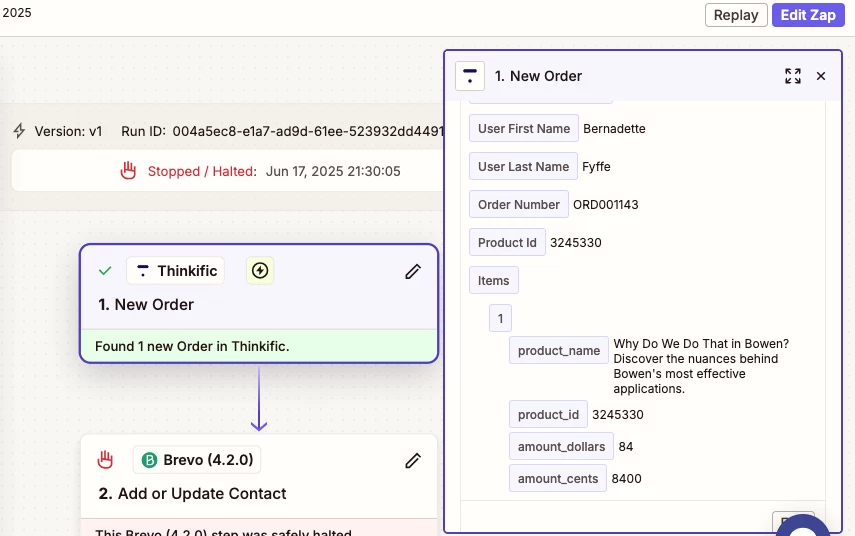Click the Thinkific icon in panel header
This screenshot has width=855, height=536.
(469, 76)
